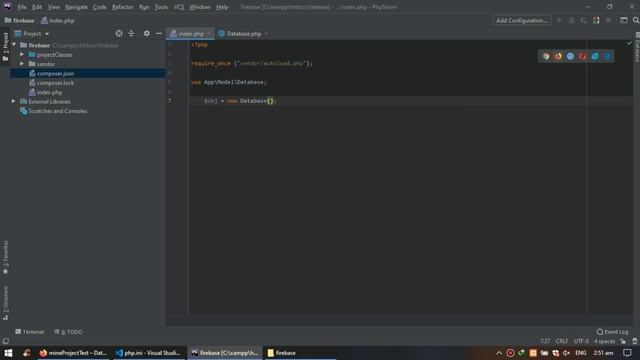Toggle read-only lock icon in status bar
This screenshot has height=360, width=640.
pyautogui.click(x=623, y=341)
